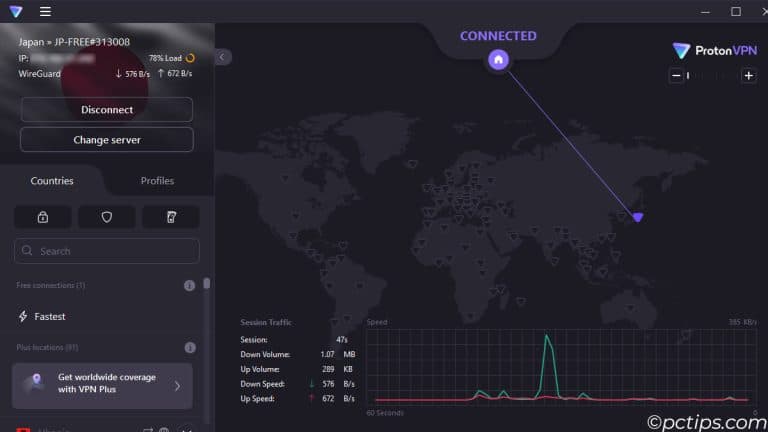Click the ProtonVPN brand logo on map
Viewport: 768px width, 432px height.
[715, 50]
